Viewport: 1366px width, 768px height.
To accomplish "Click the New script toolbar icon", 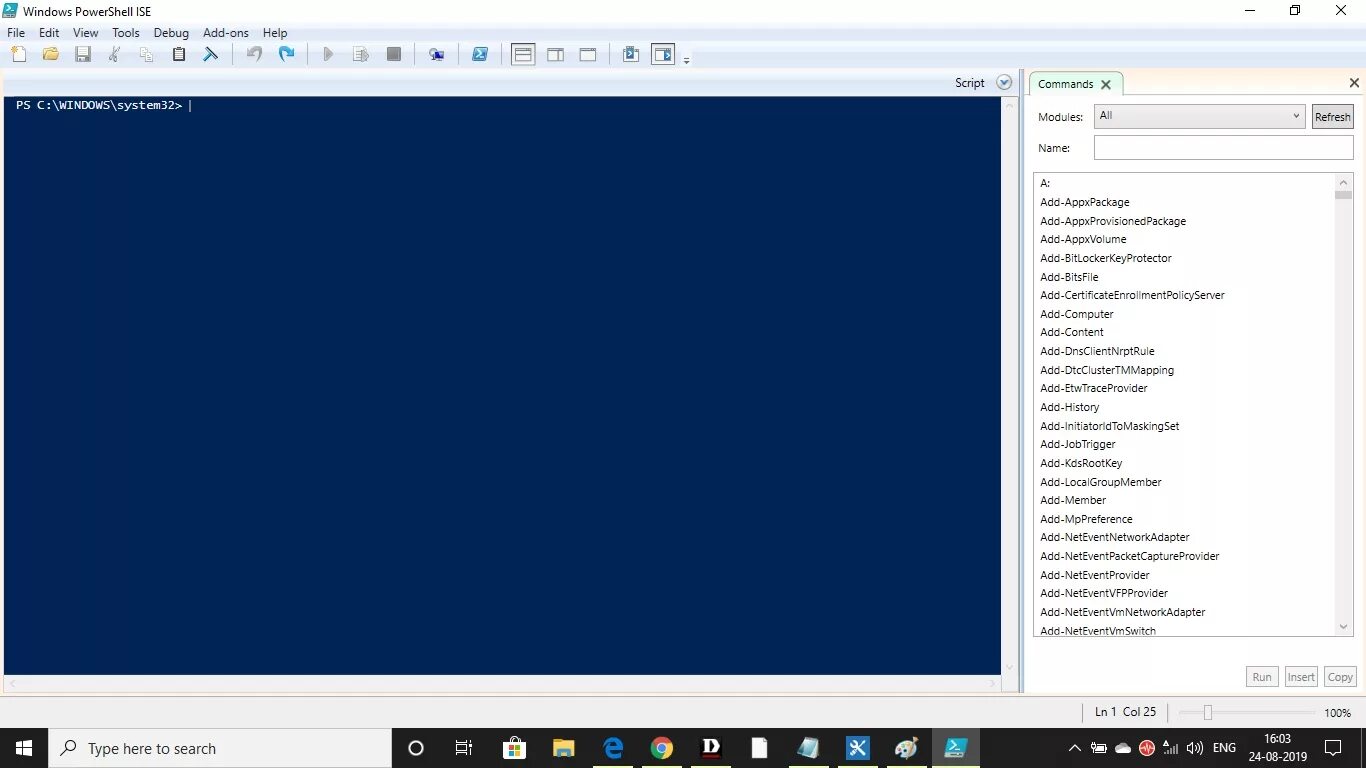I will [x=18, y=55].
